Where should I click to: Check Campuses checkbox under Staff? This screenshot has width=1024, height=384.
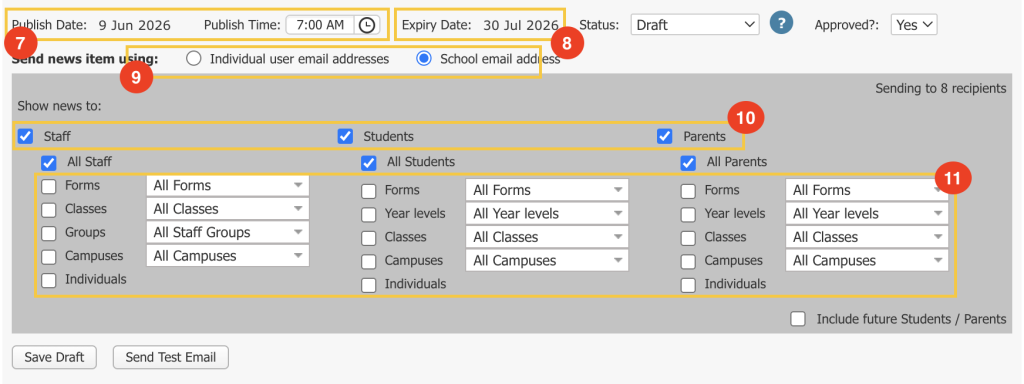click(x=49, y=257)
